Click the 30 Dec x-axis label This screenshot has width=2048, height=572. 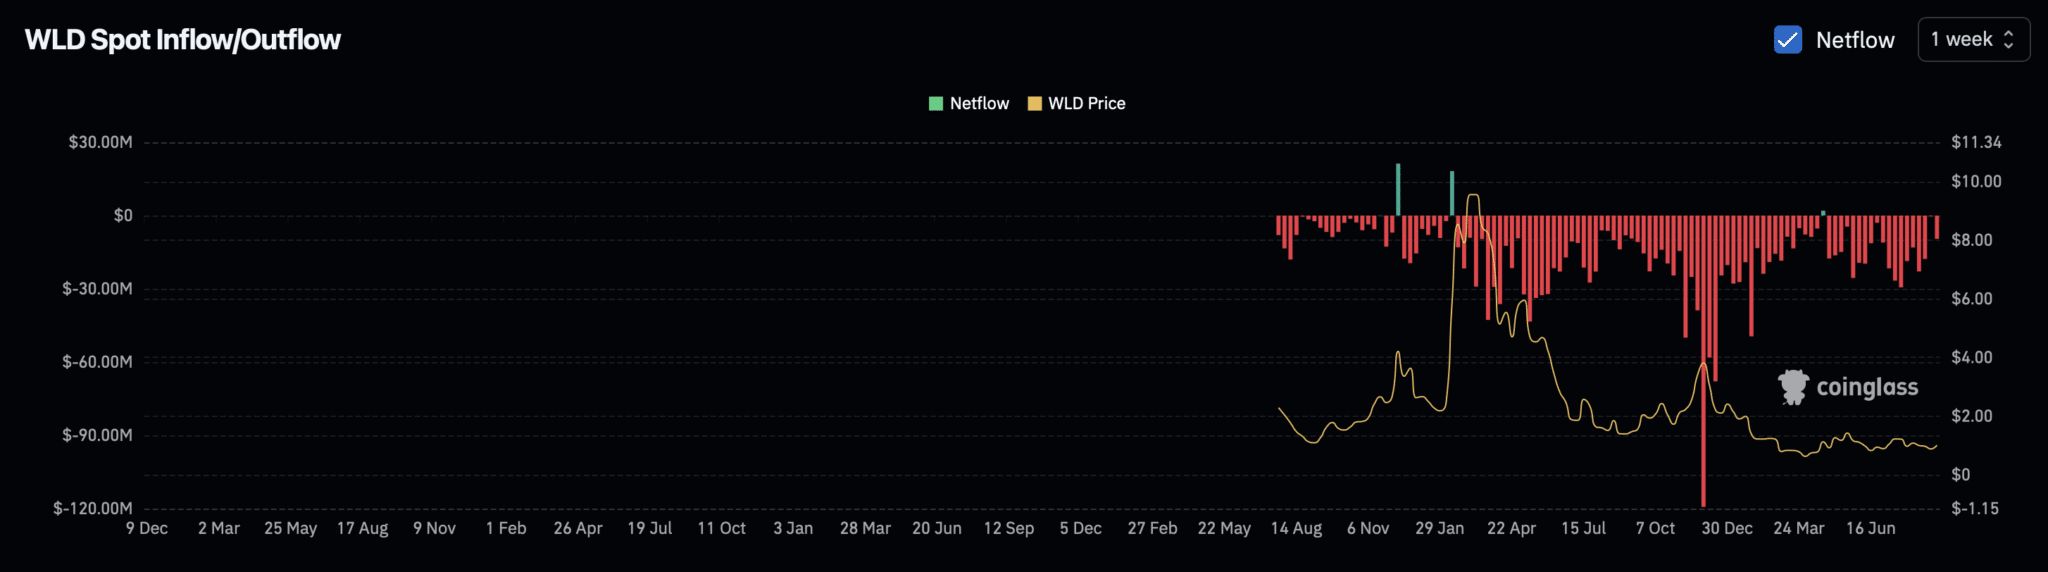(x=1726, y=529)
